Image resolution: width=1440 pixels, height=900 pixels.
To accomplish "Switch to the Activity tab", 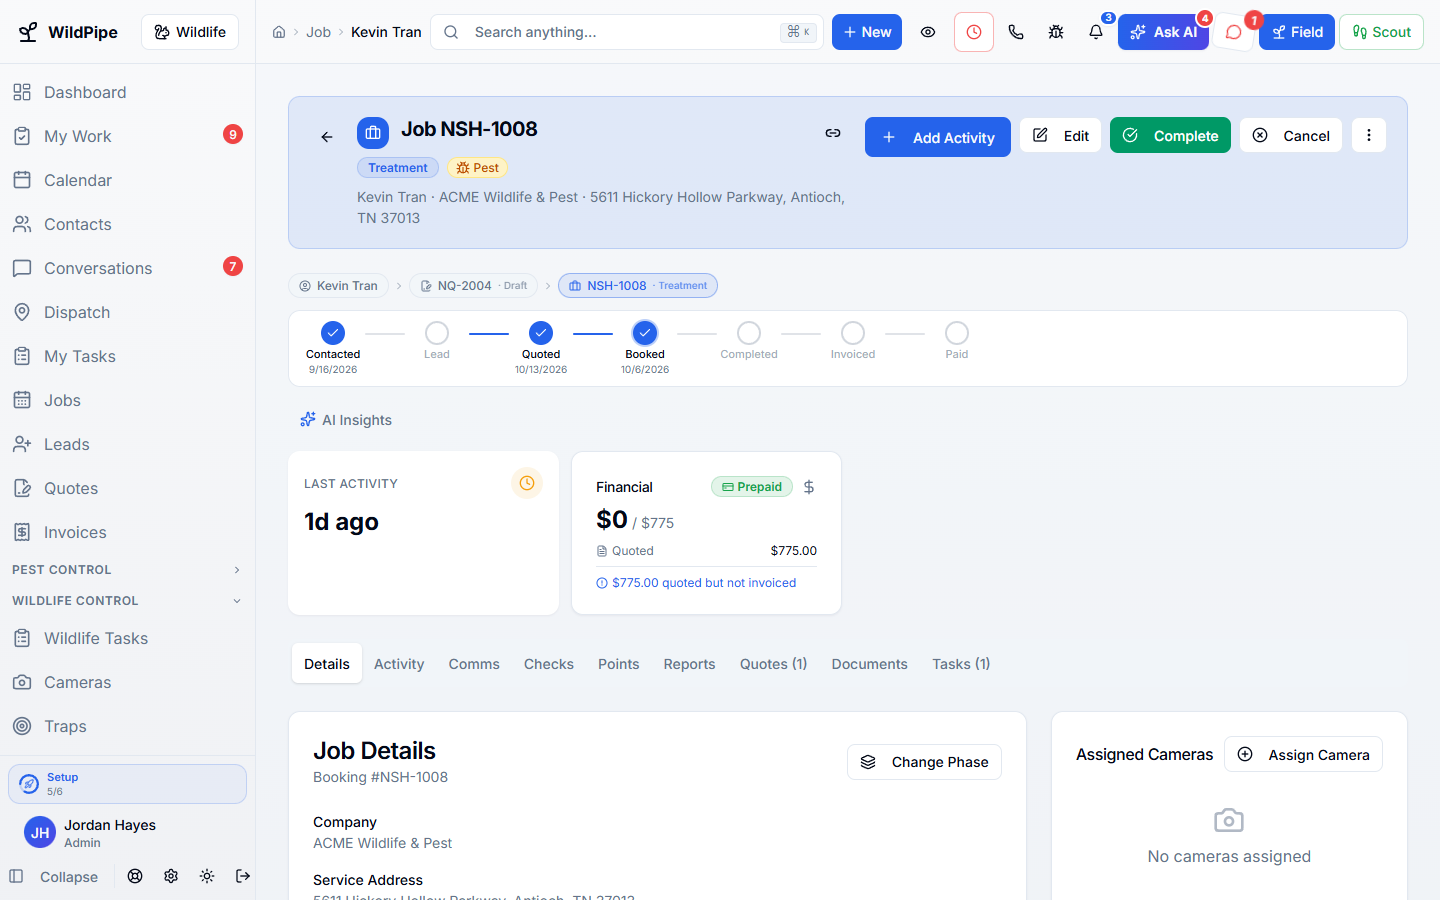I will (399, 664).
